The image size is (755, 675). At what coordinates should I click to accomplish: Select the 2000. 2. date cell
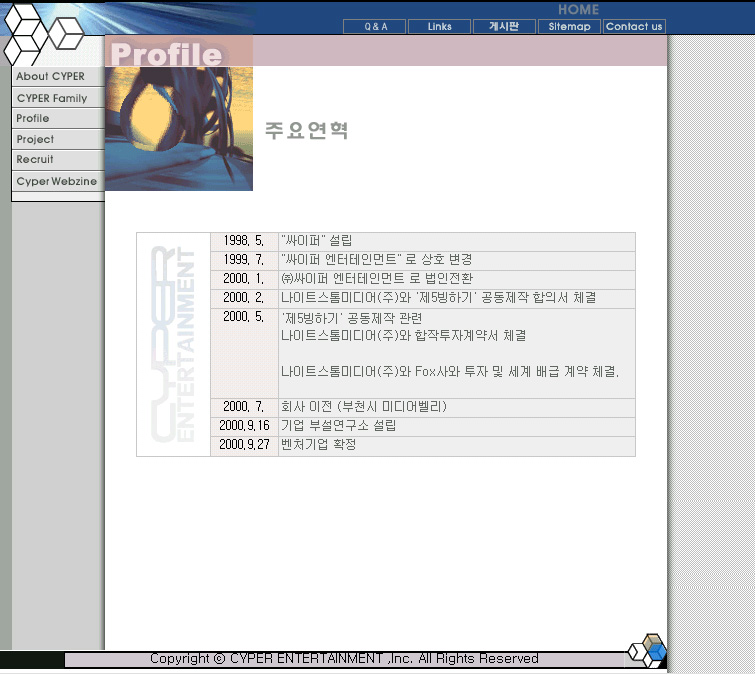[x=244, y=298]
